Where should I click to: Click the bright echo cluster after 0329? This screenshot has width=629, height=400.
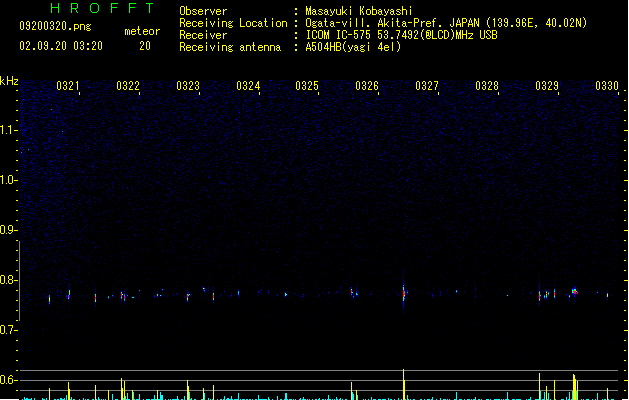[575, 291]
